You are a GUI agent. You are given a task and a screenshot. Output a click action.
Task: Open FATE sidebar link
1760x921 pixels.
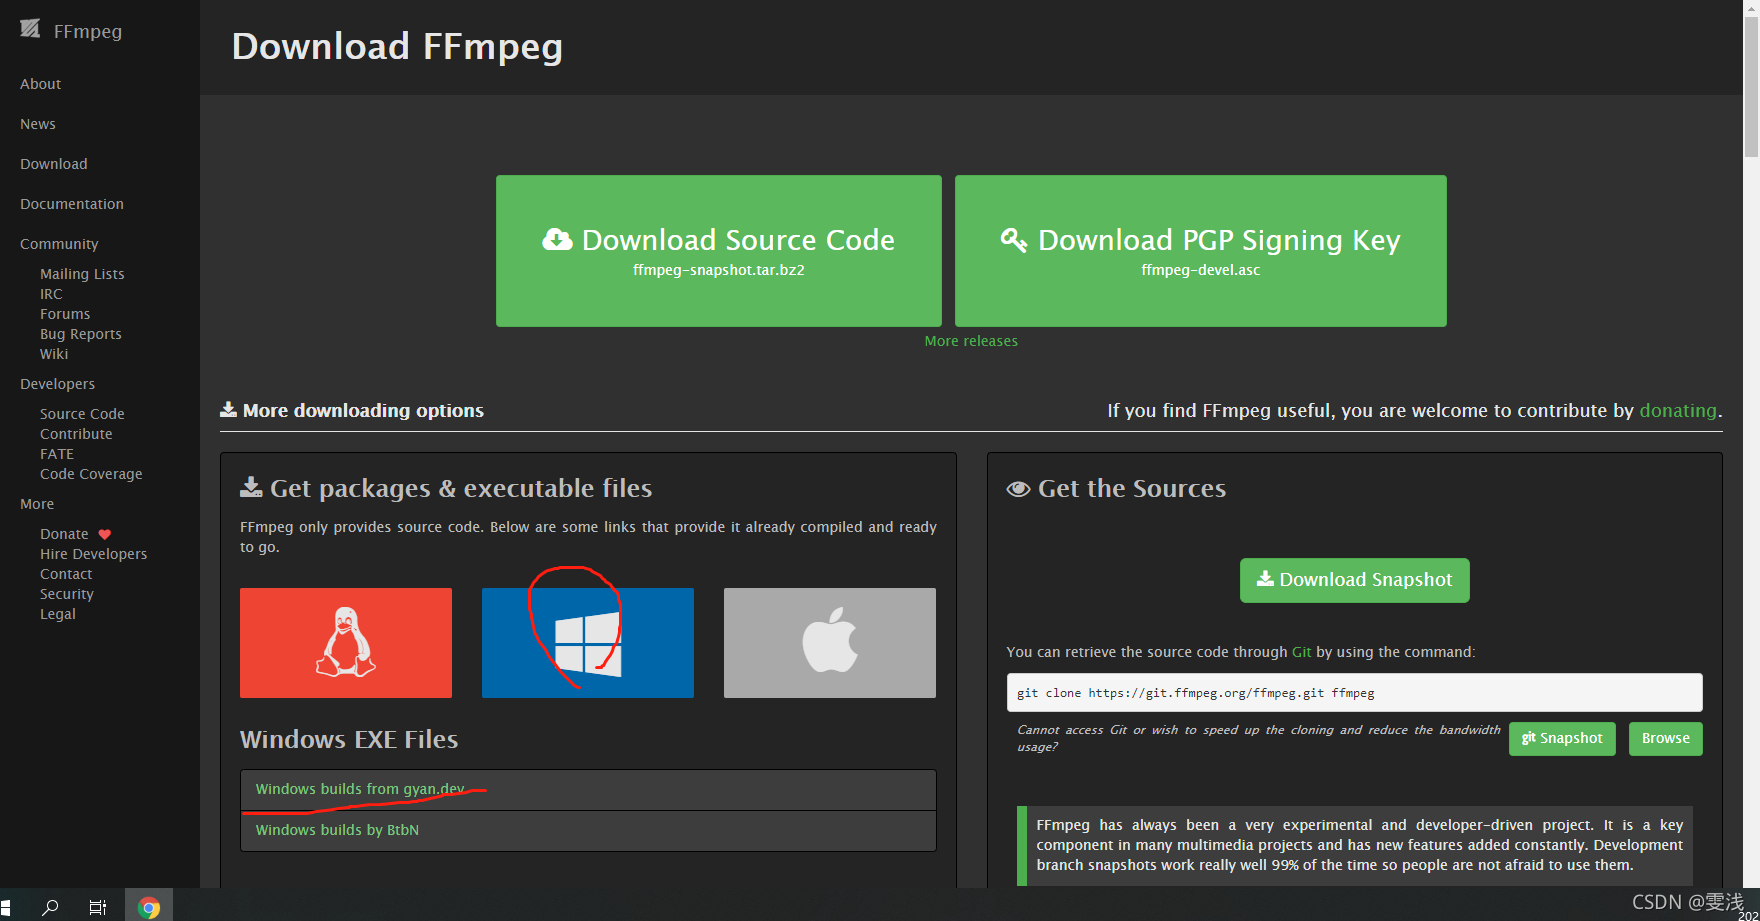57,454
